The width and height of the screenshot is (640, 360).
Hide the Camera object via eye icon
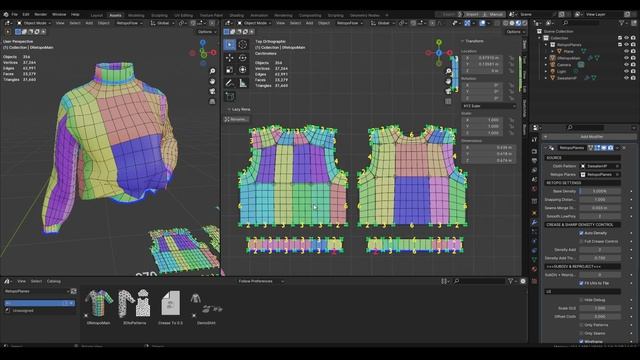pos(626,64)
